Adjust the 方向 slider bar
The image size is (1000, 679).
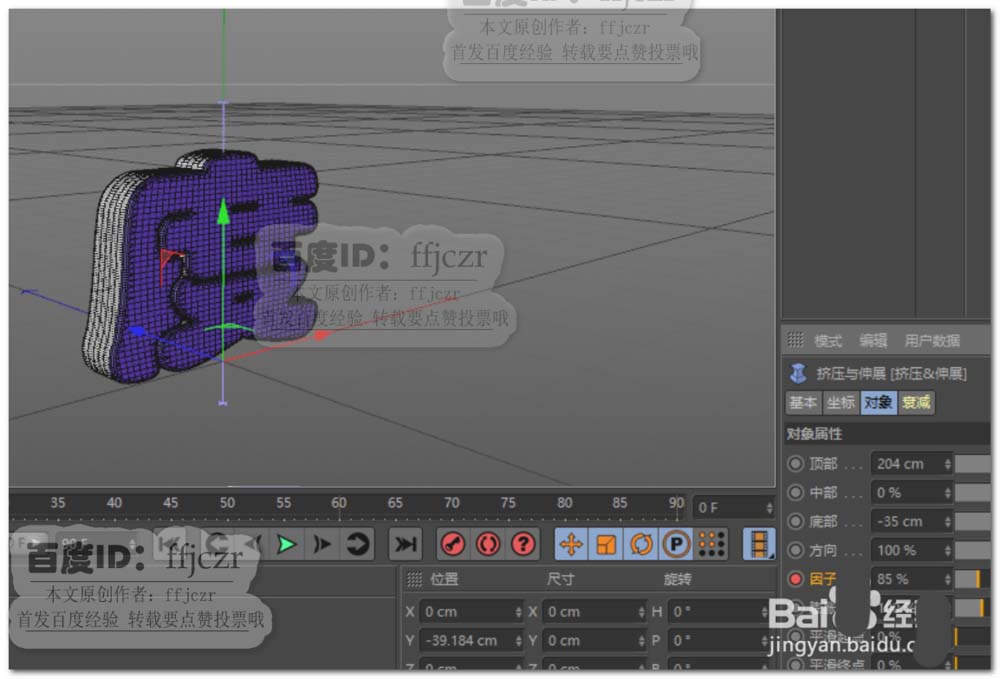(973, 550)
